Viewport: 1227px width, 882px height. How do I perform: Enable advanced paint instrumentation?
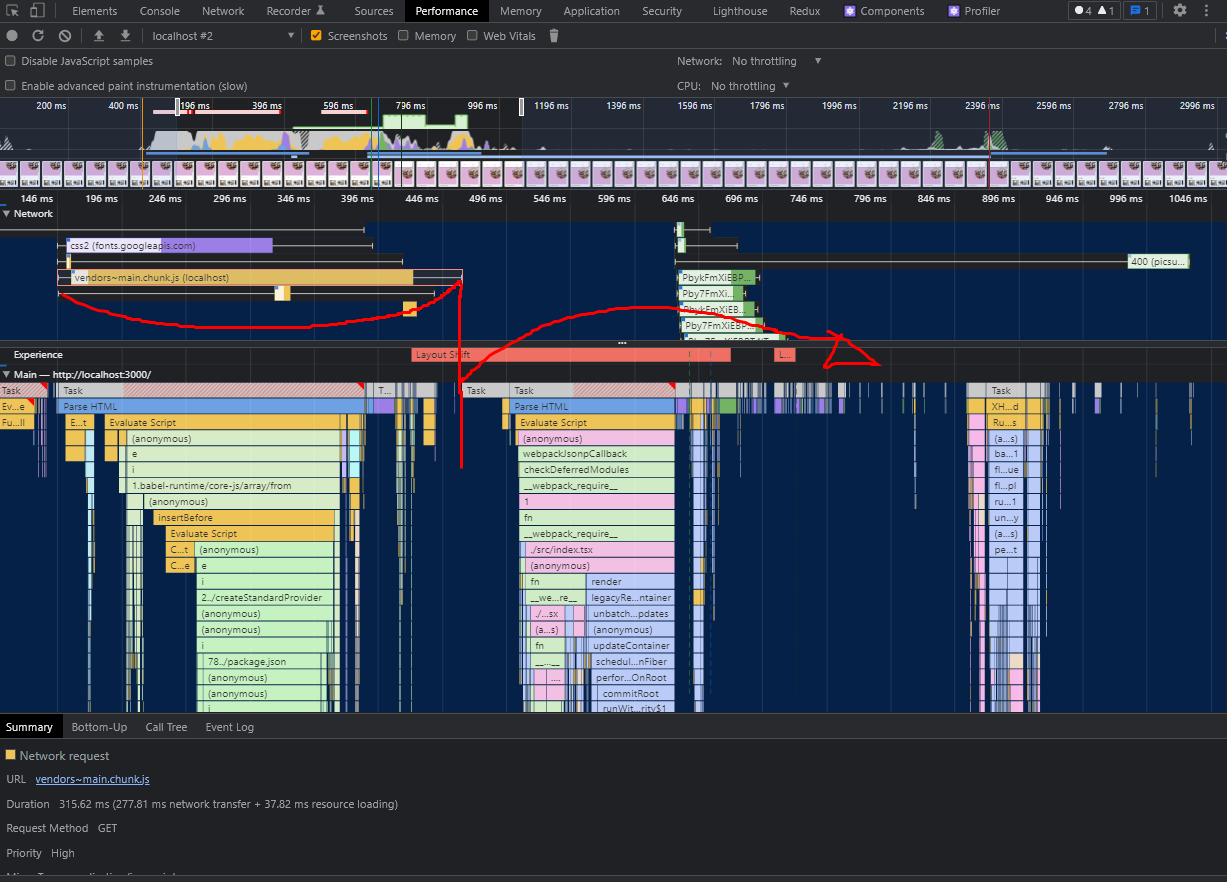[8, 86]
